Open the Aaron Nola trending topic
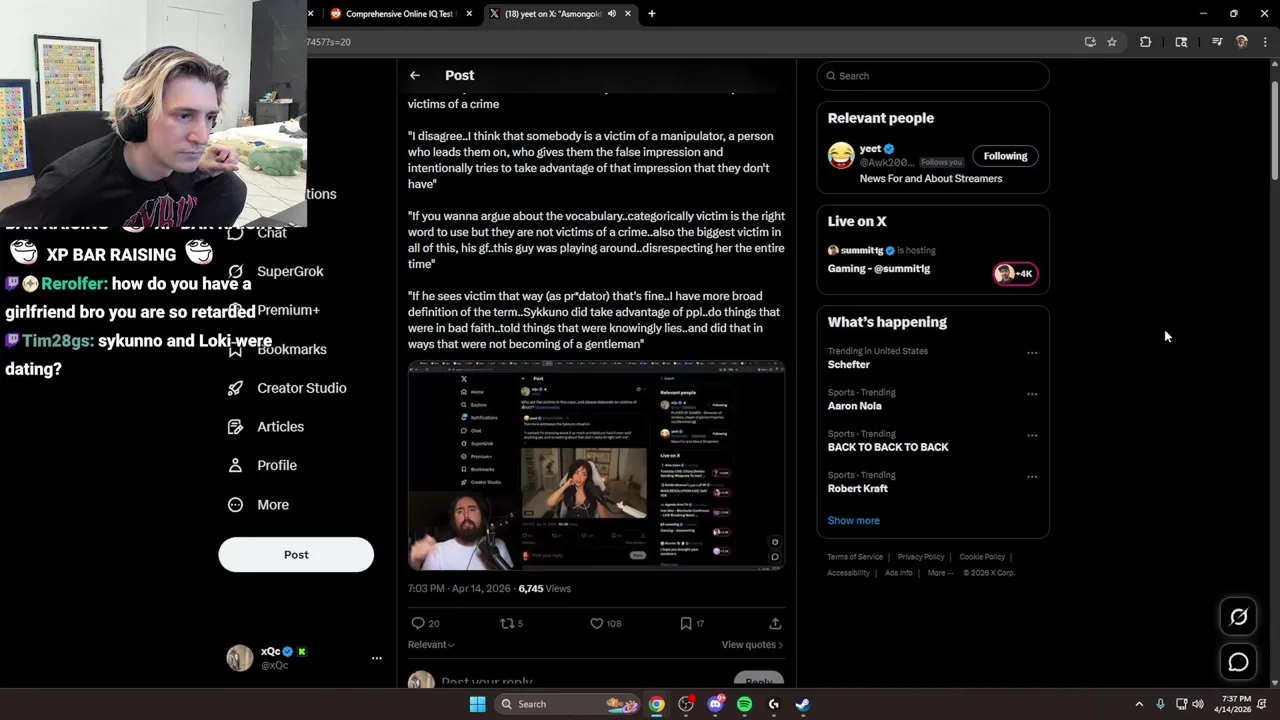The image size is (1280, 720). 854,406
